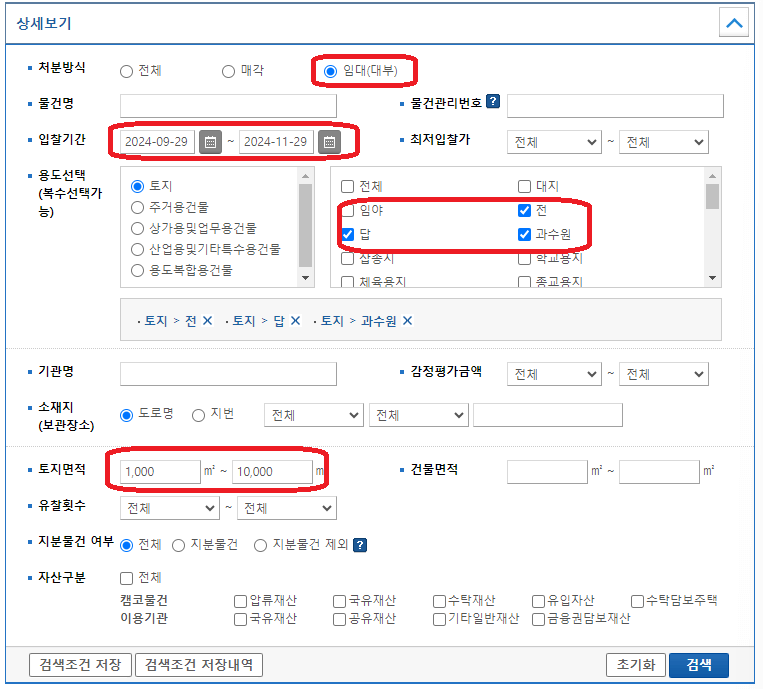Image resolution: width=763 pixels, height=689 pixels.
Task: Check 공유재산 under 이용기관
Action: pyautogui.click(x=340, y=619)
